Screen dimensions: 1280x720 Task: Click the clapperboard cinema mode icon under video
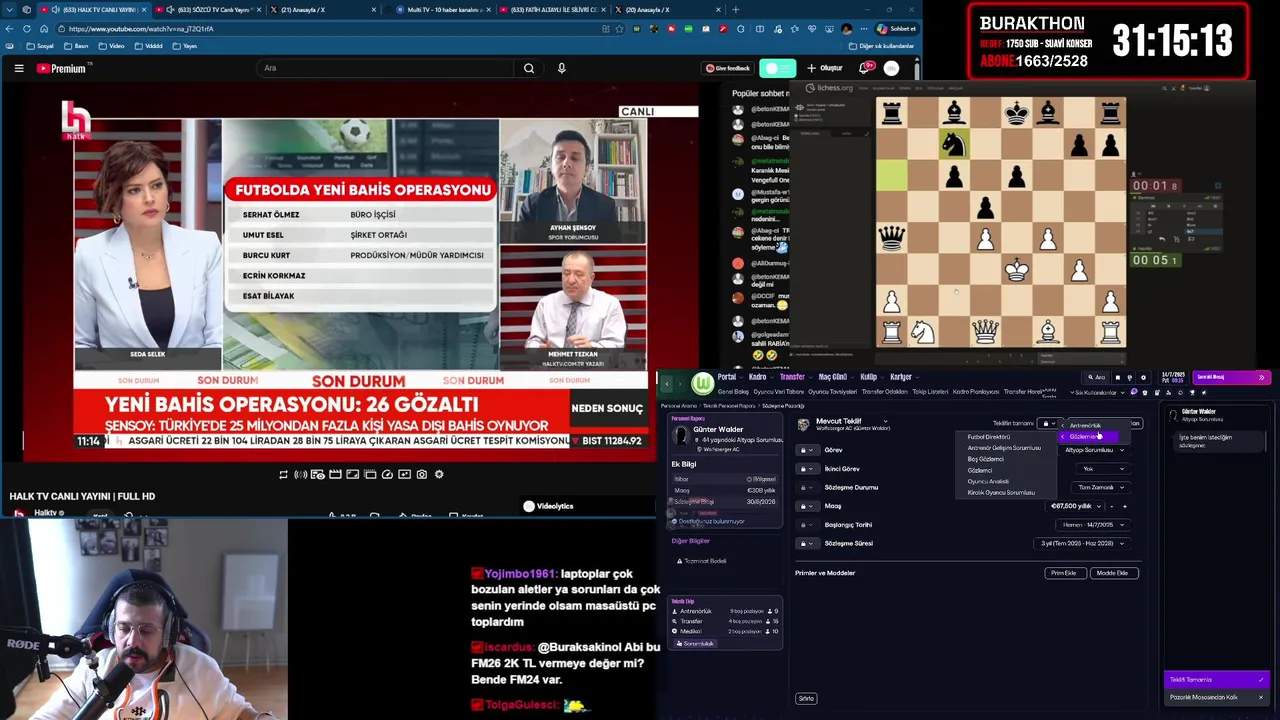click(335, 474)
